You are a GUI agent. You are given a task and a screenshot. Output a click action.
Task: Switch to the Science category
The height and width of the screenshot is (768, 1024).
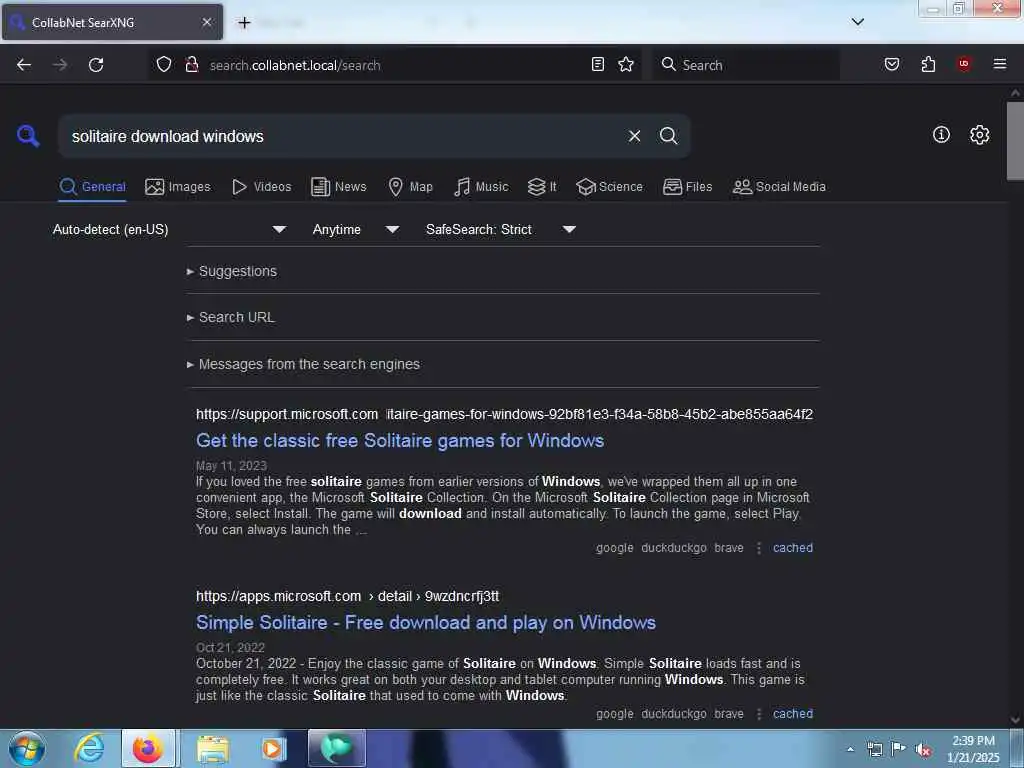point(609,187)
